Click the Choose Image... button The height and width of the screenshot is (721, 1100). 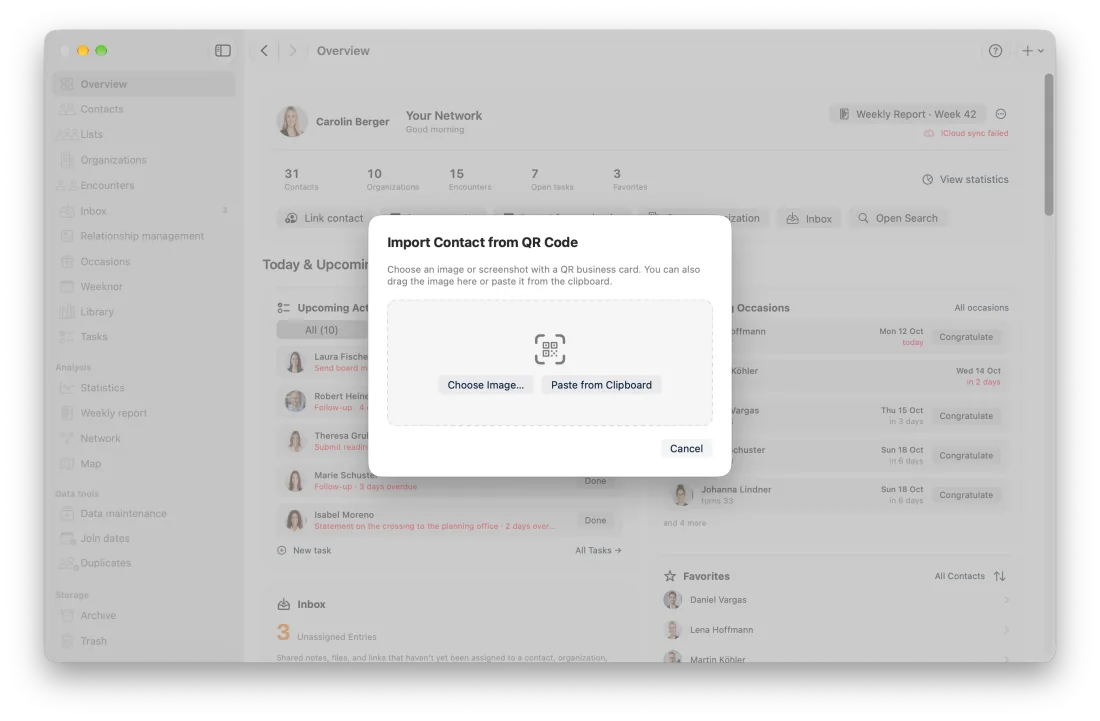click(485, 385)
